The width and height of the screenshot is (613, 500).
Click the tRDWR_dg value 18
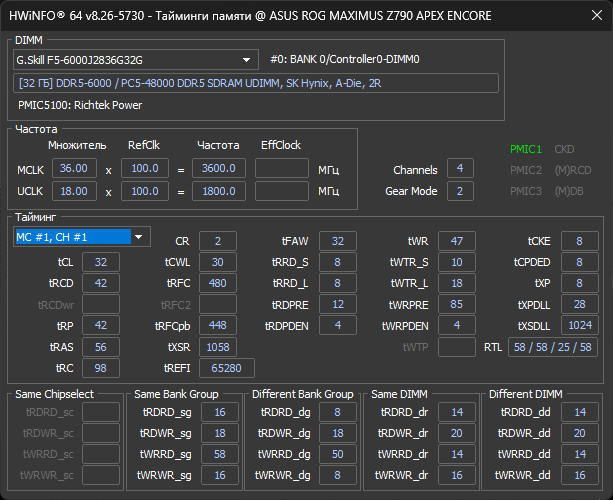tap(338, 433)
